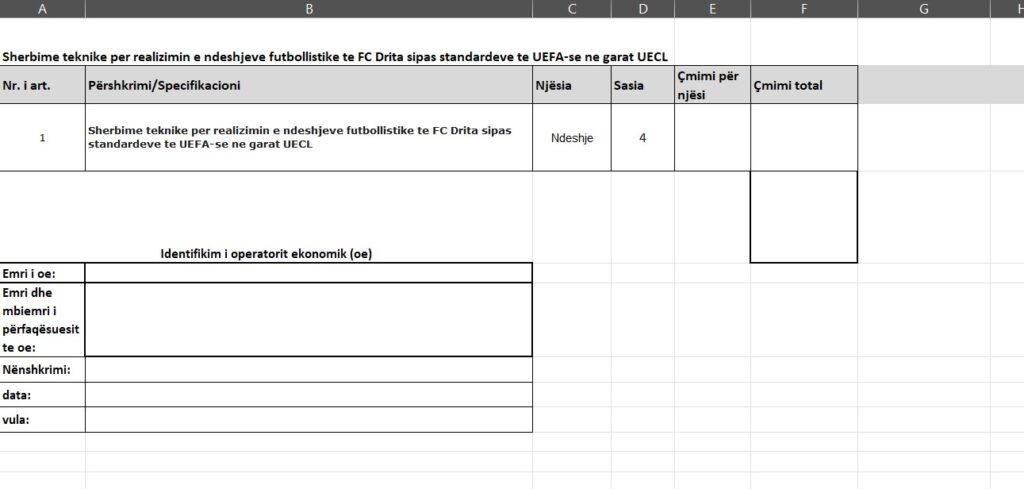This screenshot has width=1024, height=489.
Task: Click empty total price cell for item 1
Action: 803,138
